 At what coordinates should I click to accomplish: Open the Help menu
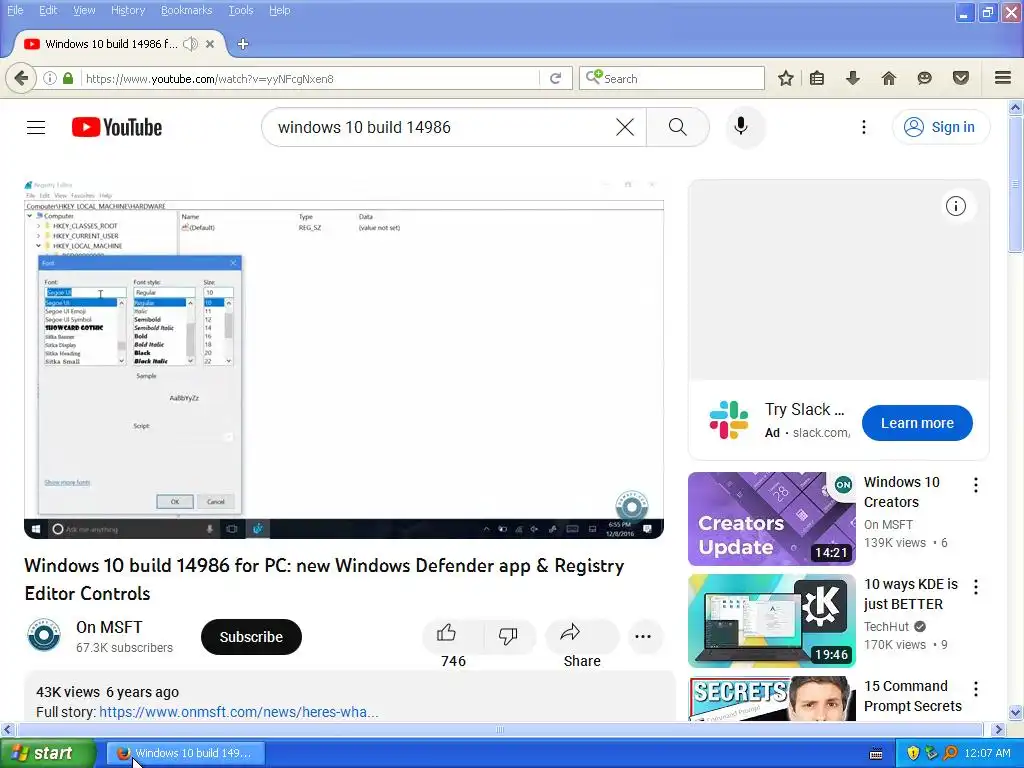point(280,10)
